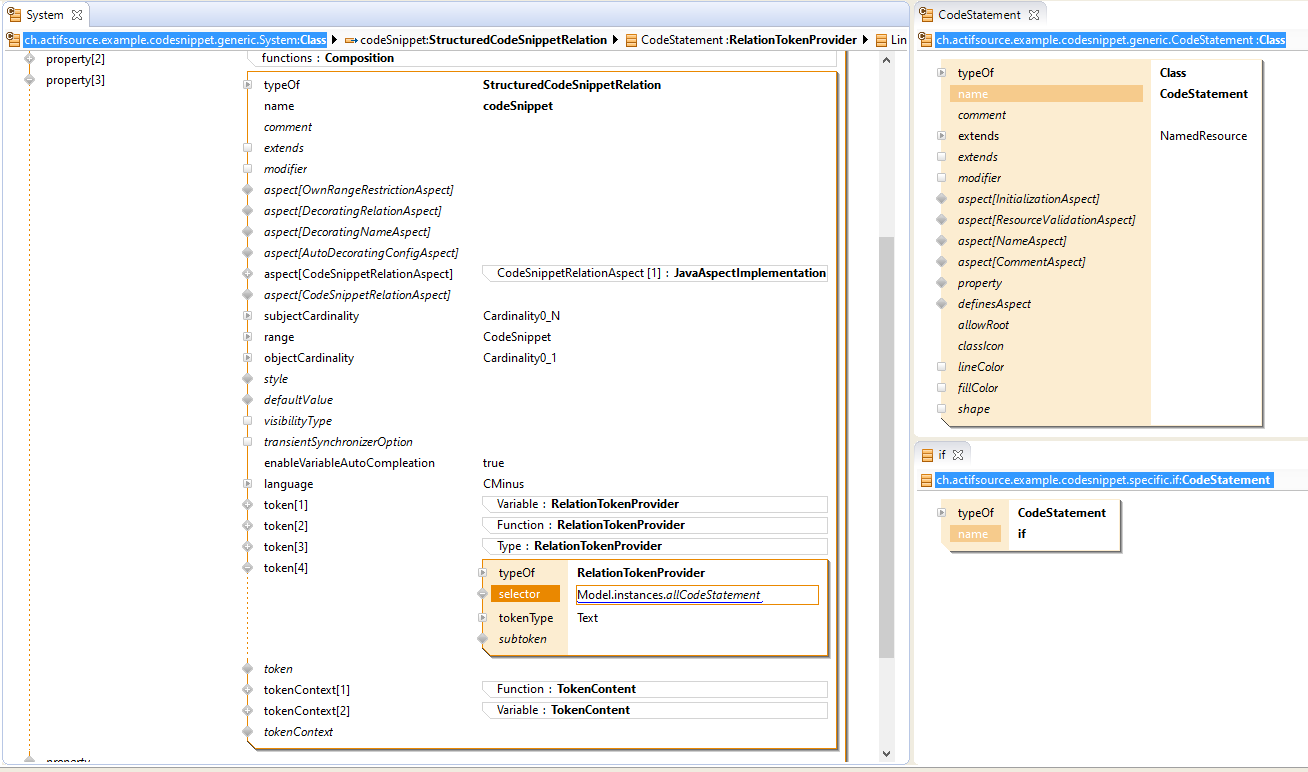The width and height of the screenshot is (1308, 772).
Task: Click the relation arrow icon before codeSnippet breadcrumb
Action: (x=351, y=40)
